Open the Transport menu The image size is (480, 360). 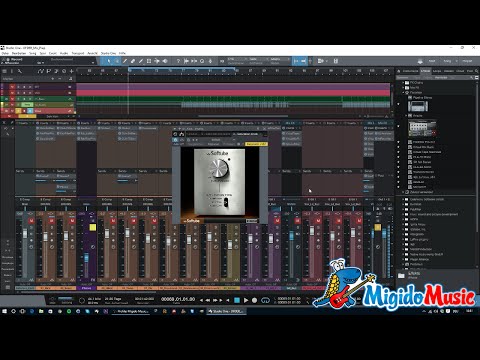[78, 53]
